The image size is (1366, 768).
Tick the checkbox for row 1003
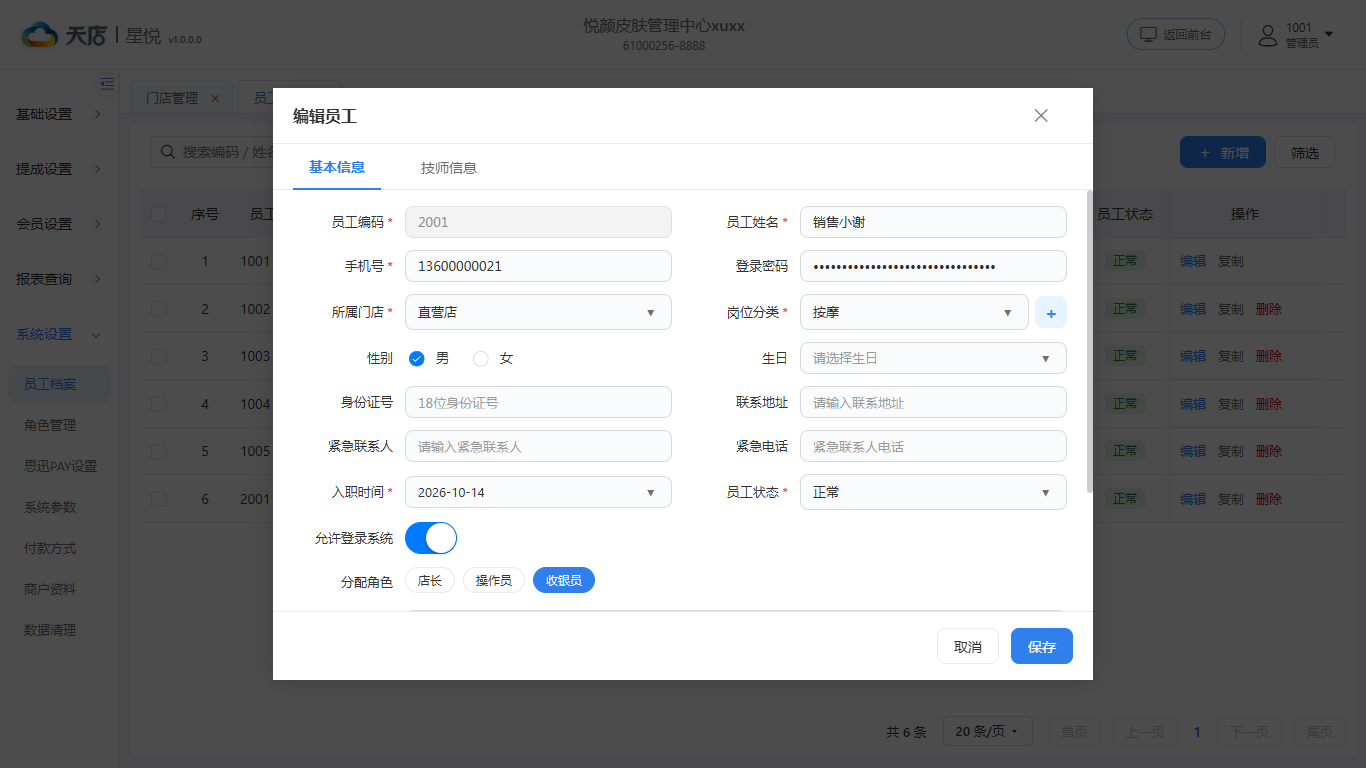(x=159, y=356)
